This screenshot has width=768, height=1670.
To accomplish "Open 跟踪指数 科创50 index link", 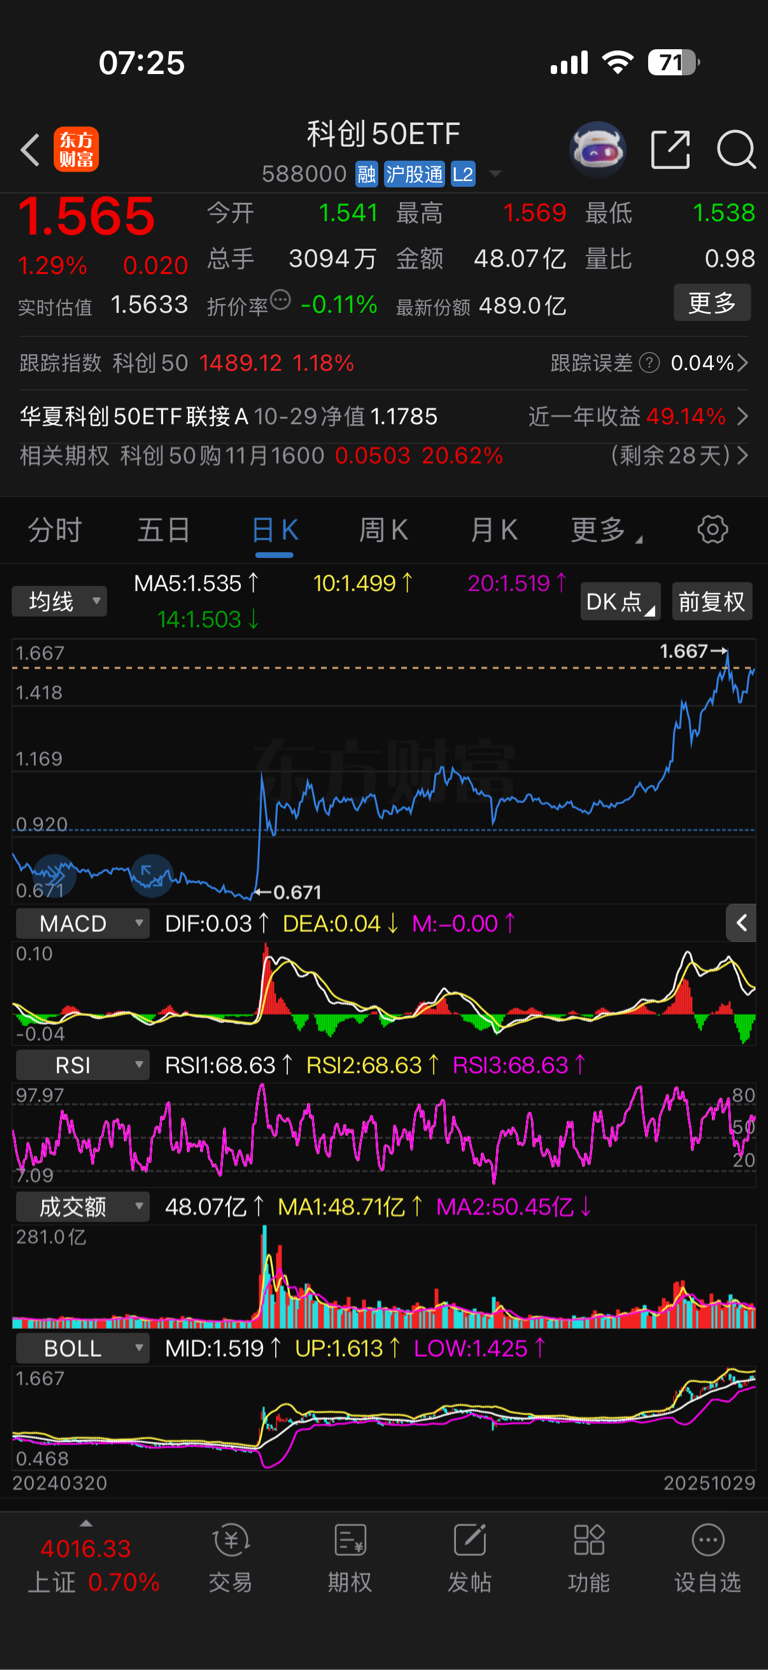I will point(187,363).
